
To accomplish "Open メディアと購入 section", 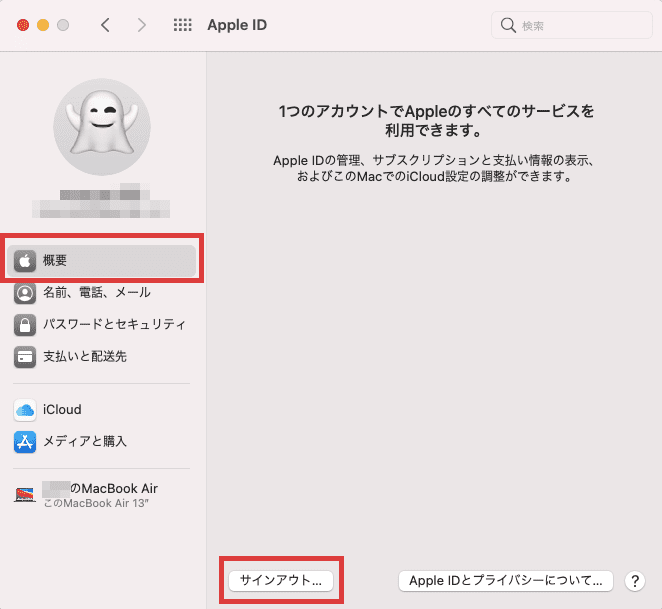I will pyautogui.click(x=102, y=442).
